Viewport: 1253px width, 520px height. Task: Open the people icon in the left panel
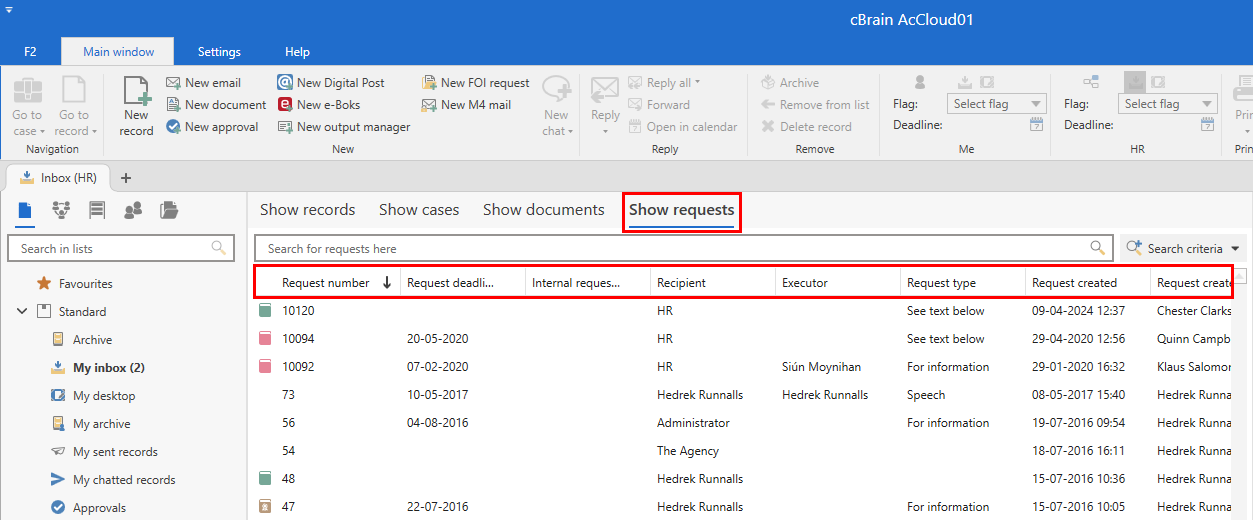132,210
